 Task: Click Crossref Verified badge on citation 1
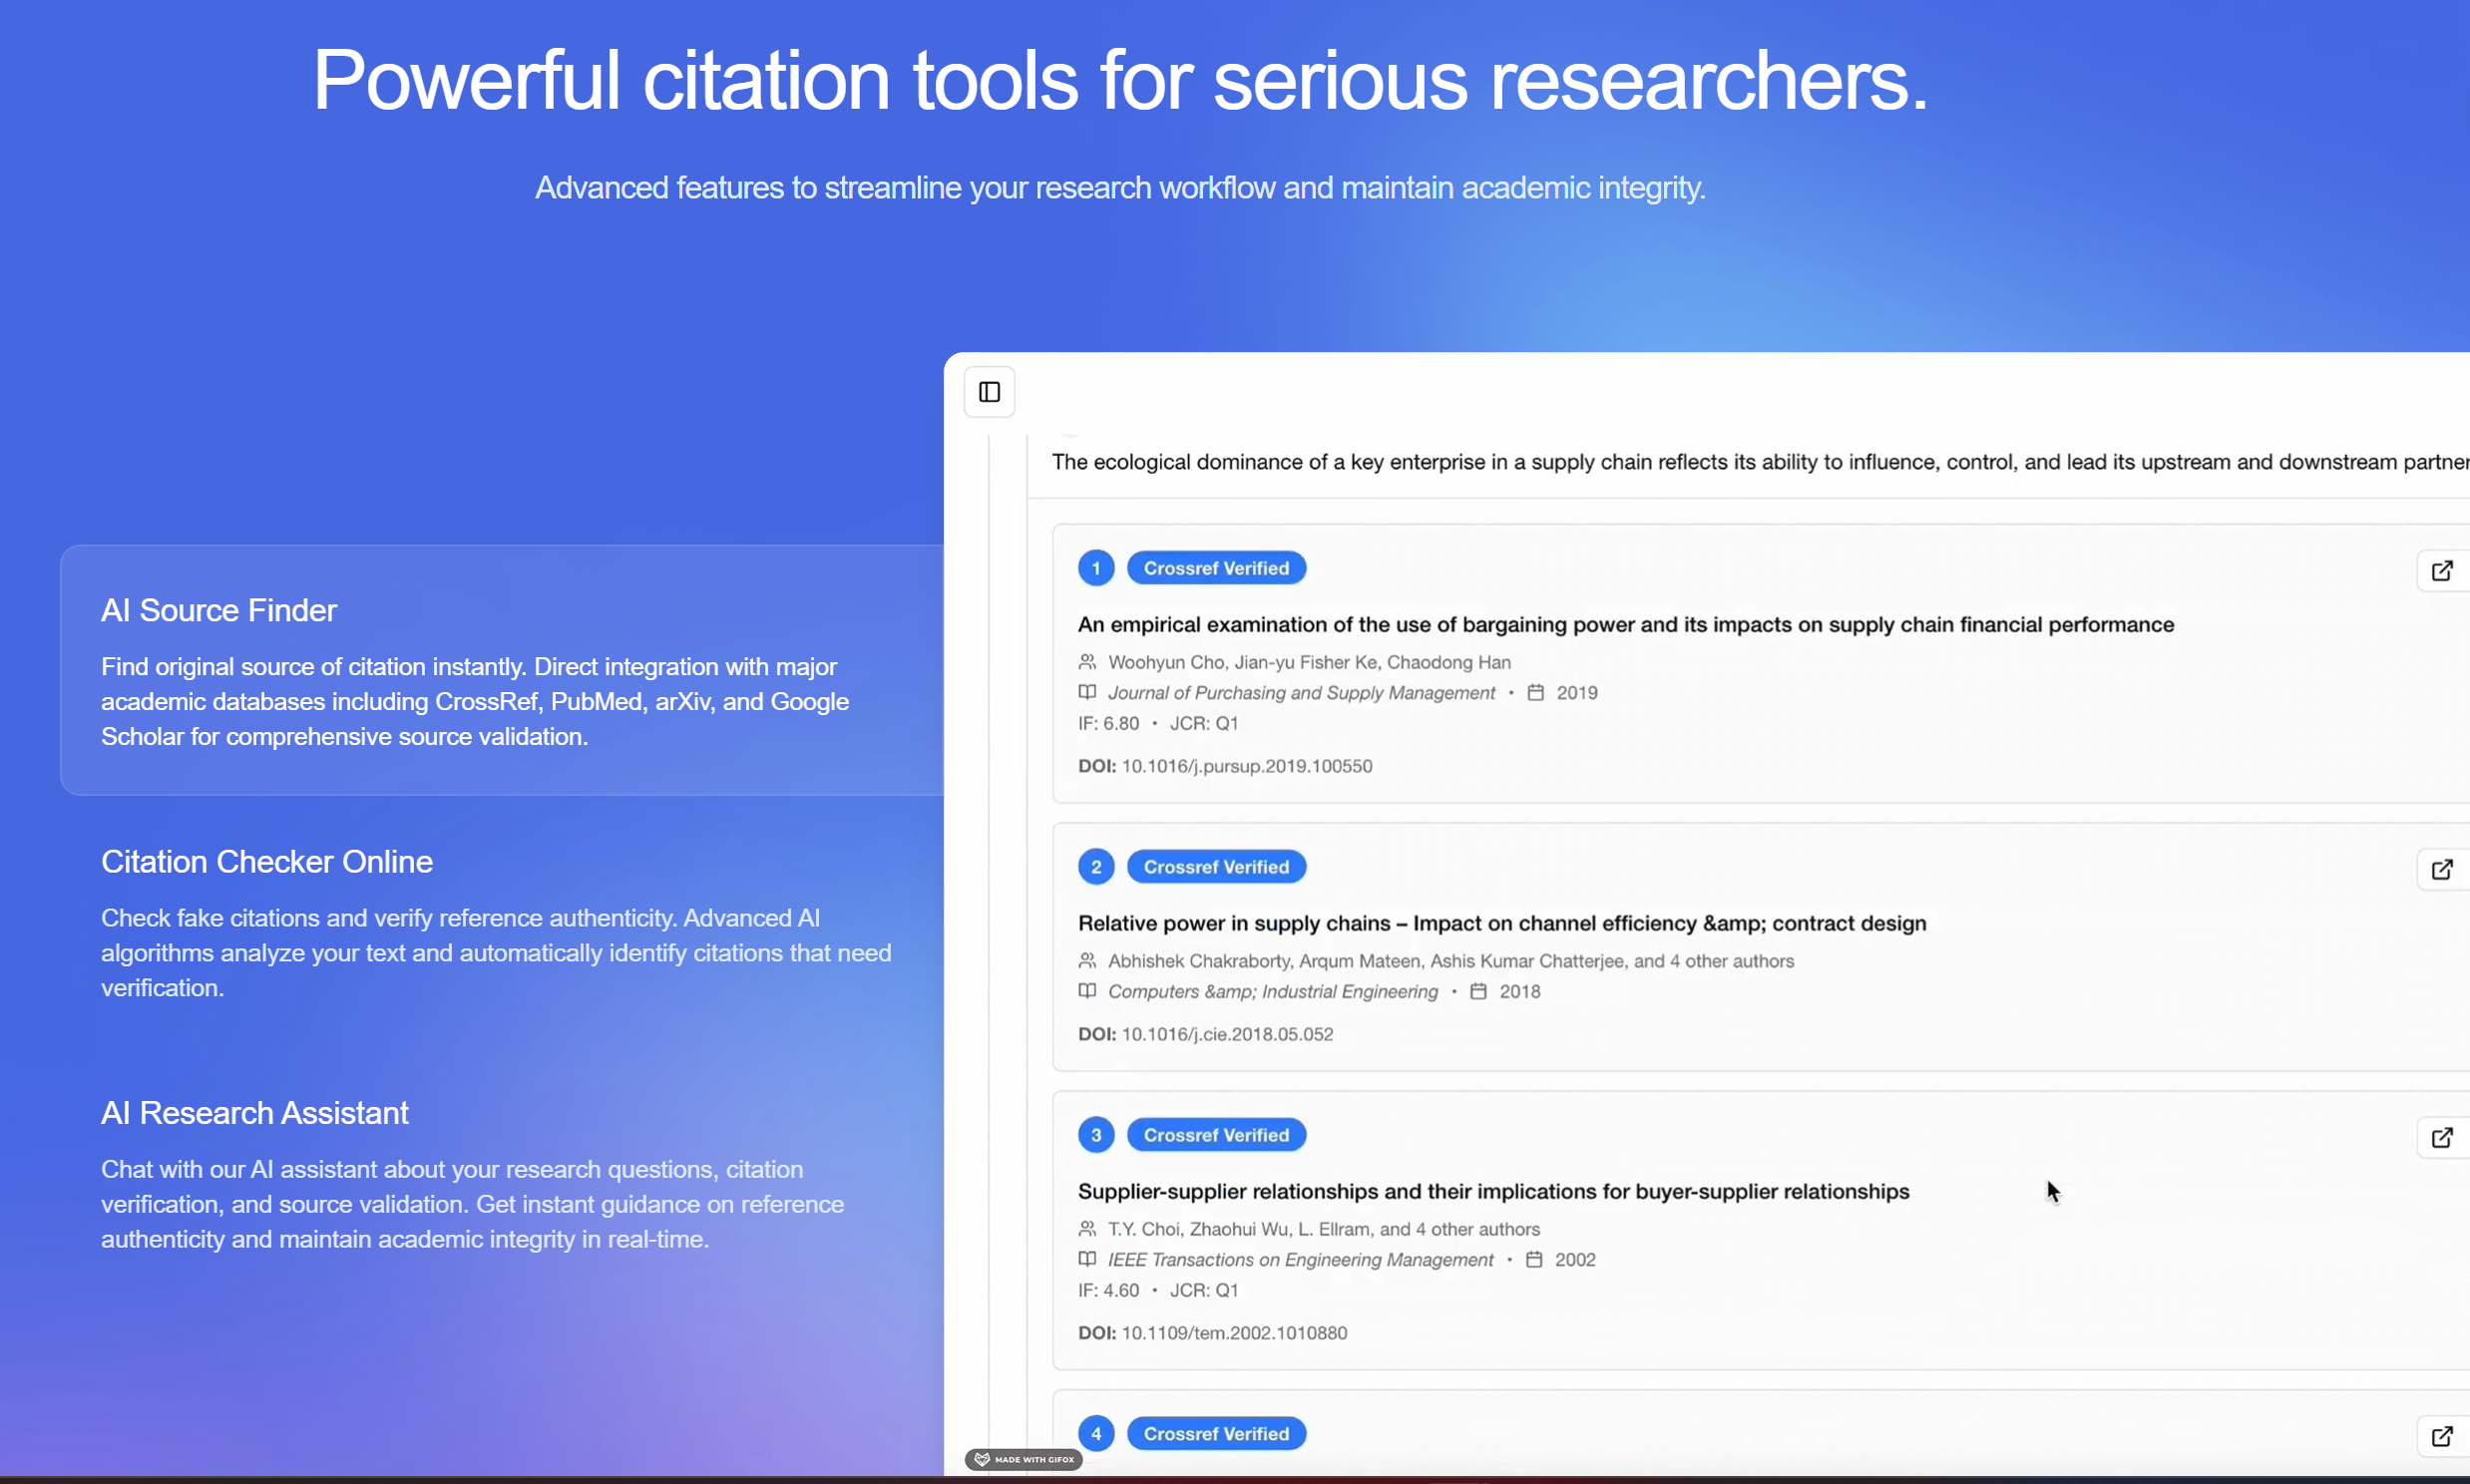pyautogui.click(x=1216, y=568)
